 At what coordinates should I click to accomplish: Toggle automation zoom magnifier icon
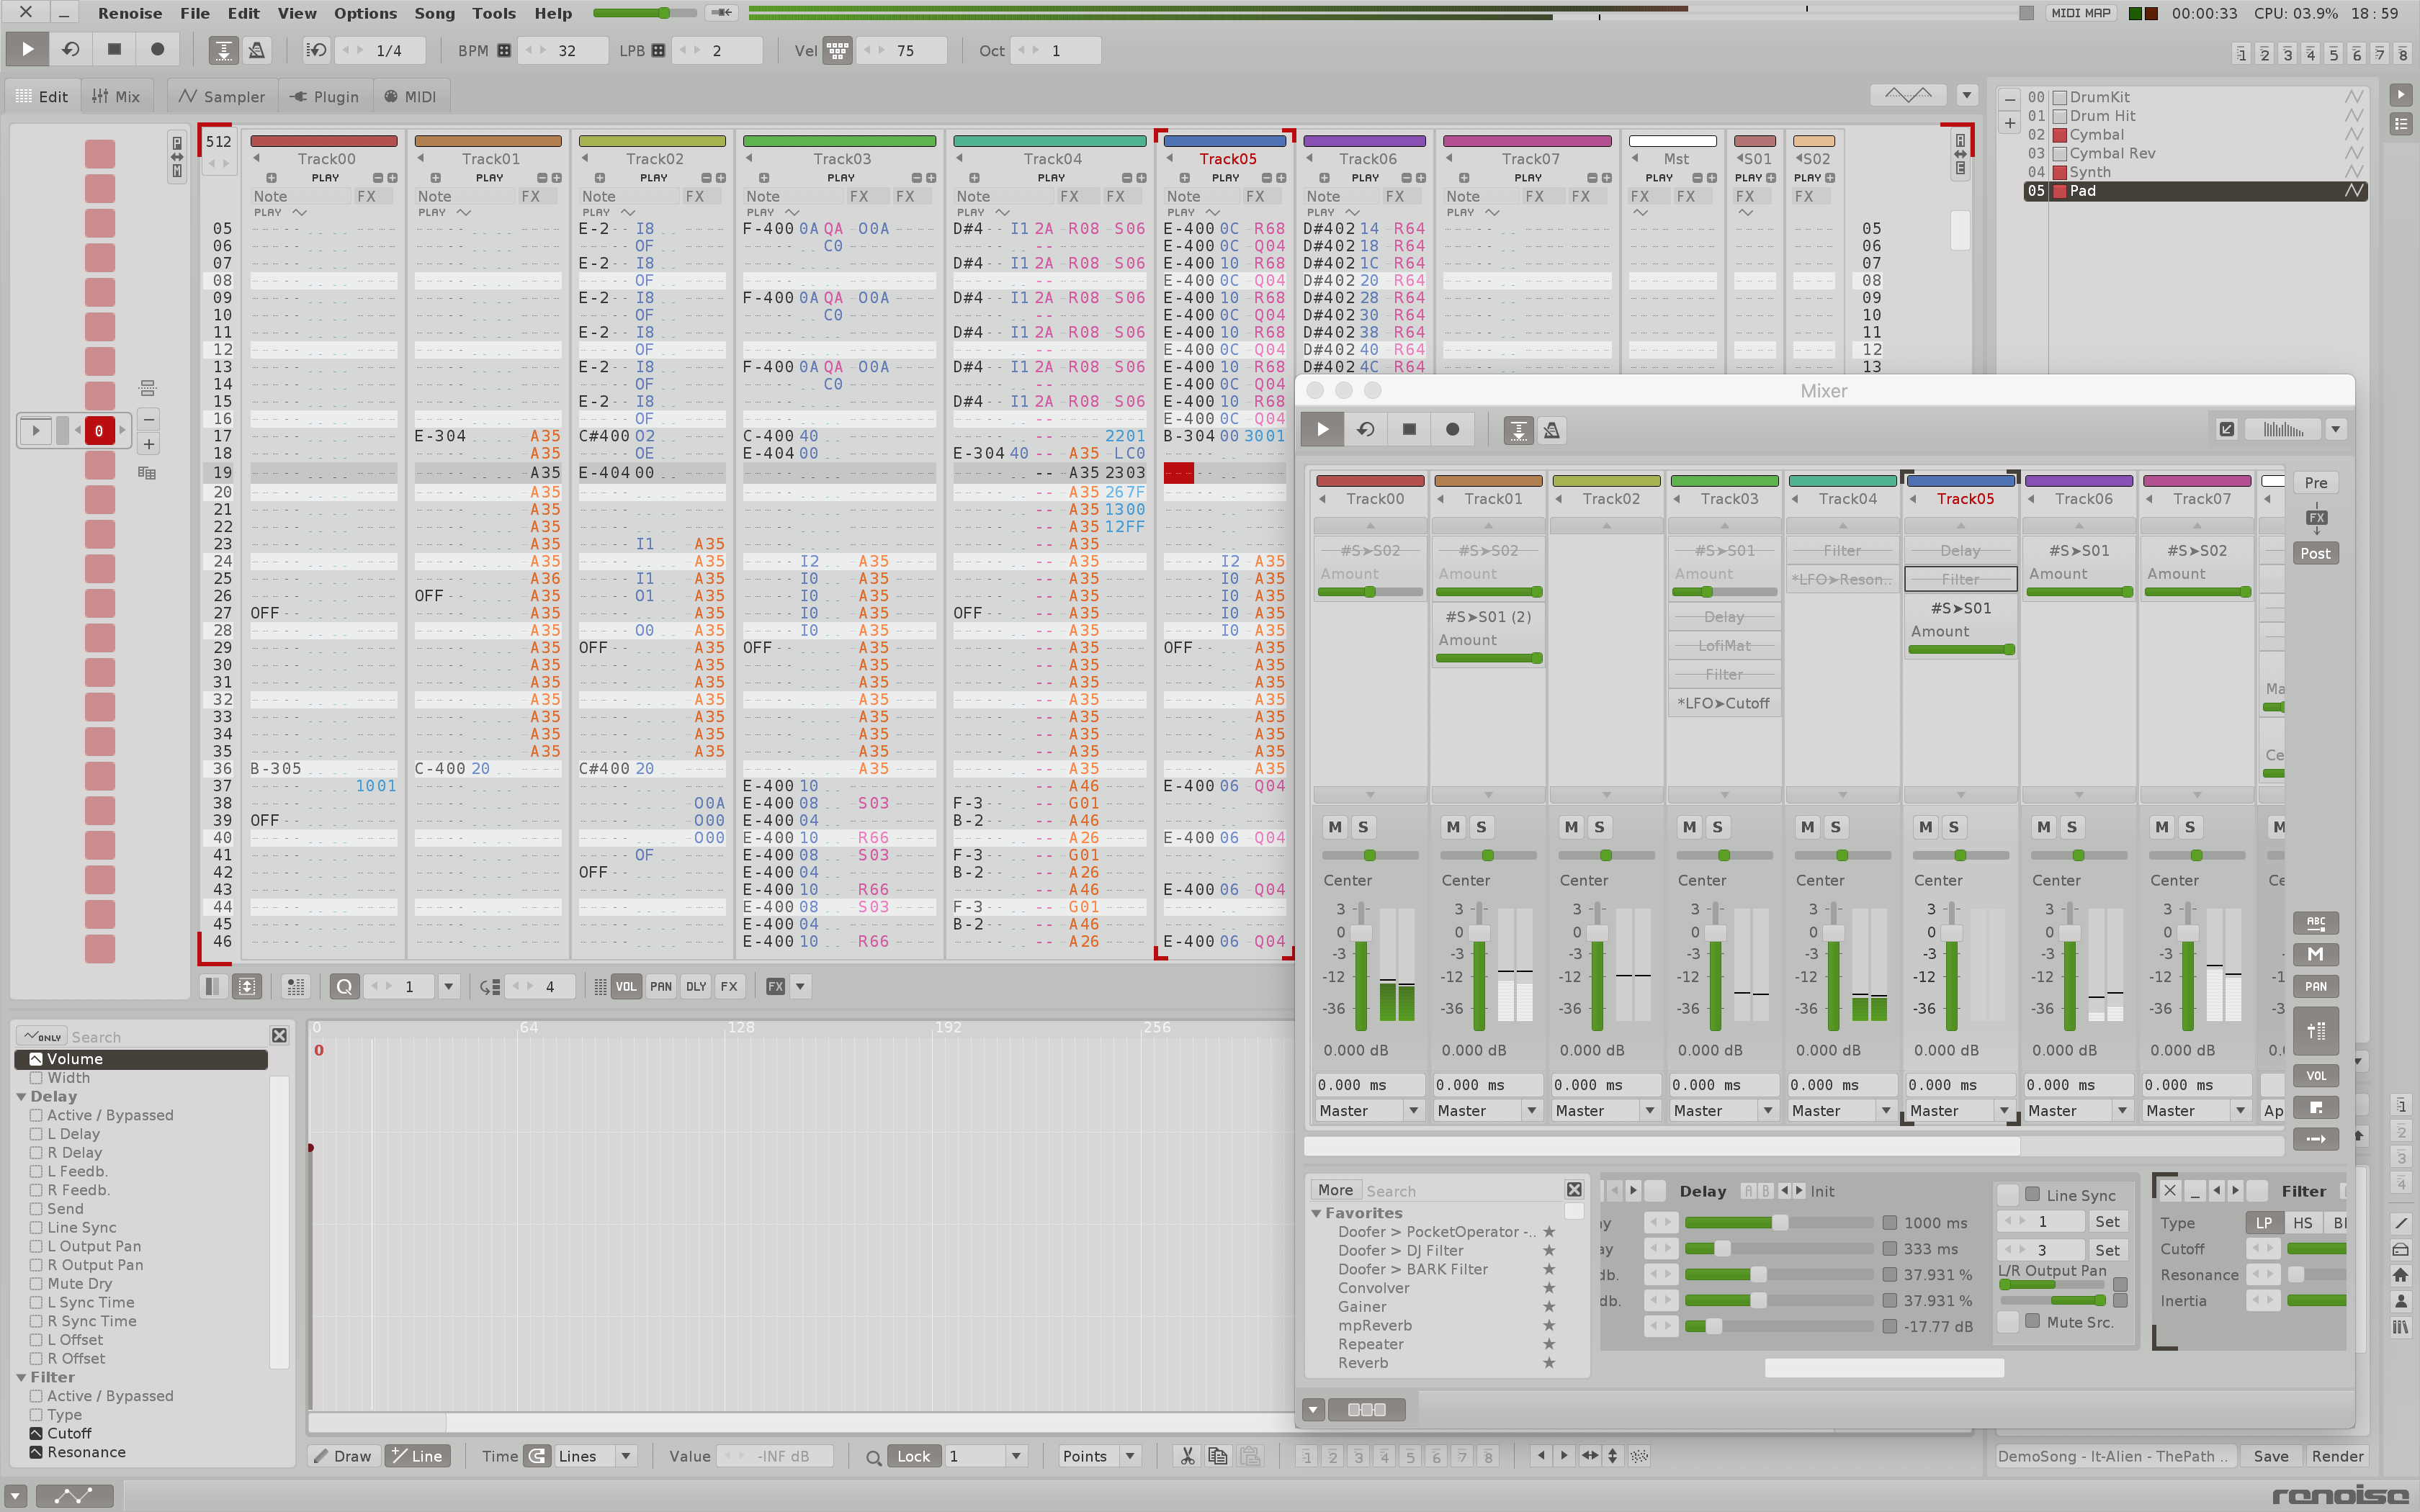pos(873,1457)
